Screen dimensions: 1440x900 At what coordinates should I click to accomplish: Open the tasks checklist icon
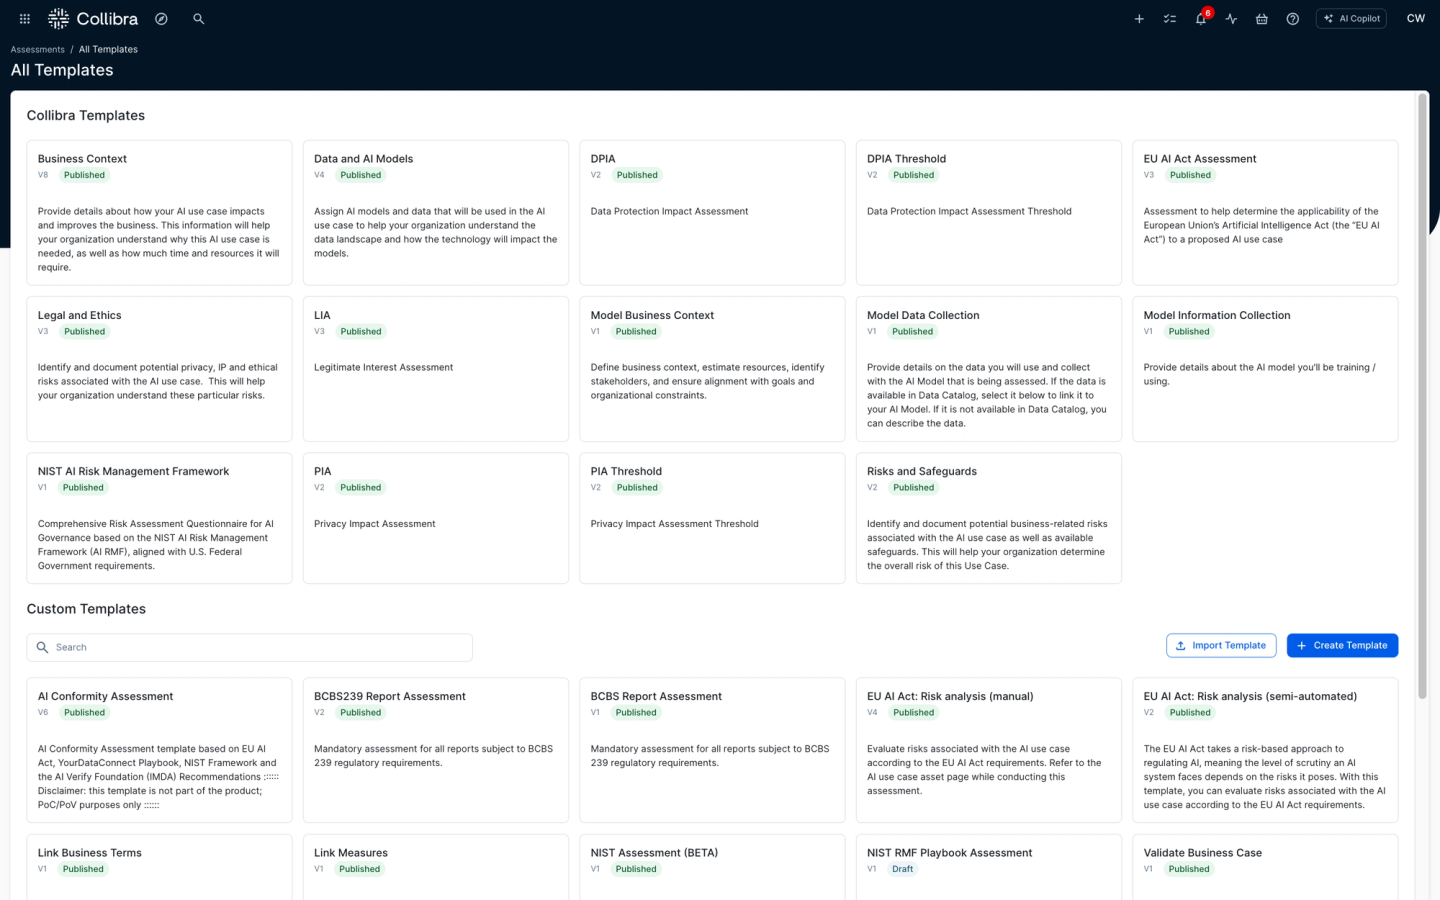[1170, 19]
